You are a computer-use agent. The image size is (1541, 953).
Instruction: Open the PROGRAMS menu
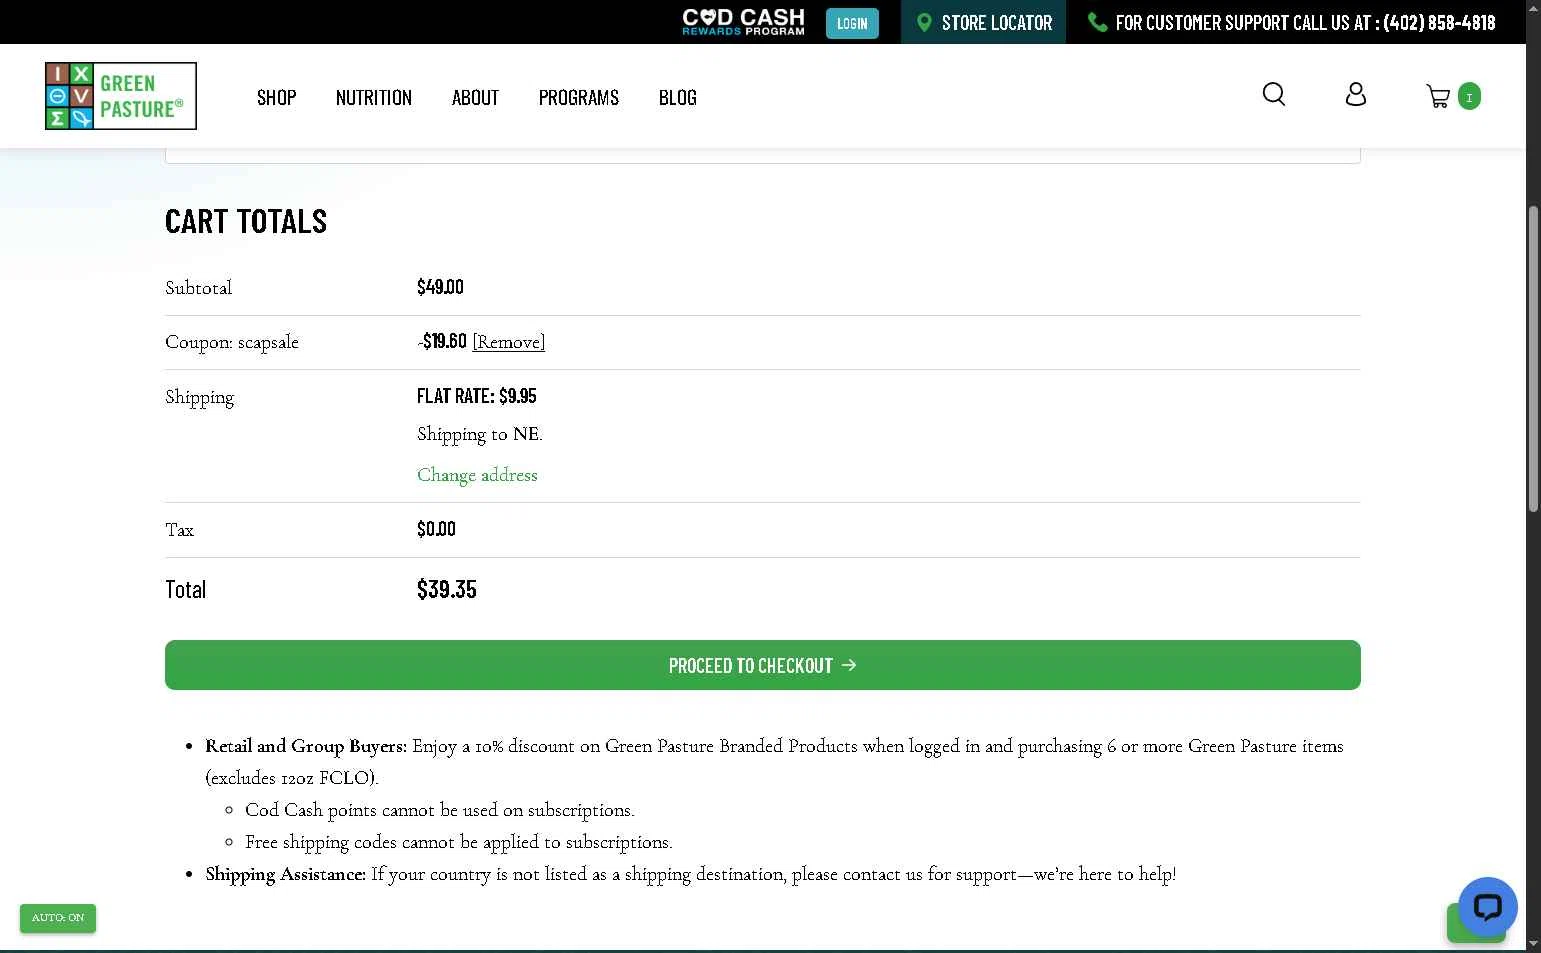[579, 97]
